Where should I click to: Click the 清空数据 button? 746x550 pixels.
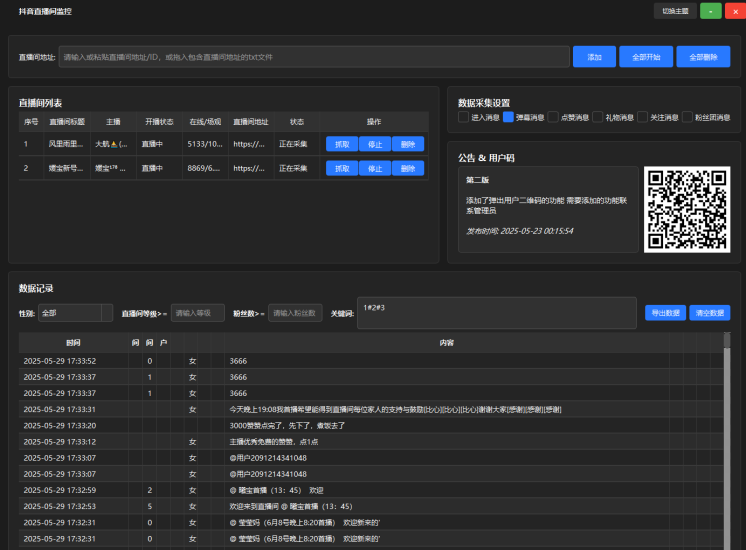tap(709, 313)
